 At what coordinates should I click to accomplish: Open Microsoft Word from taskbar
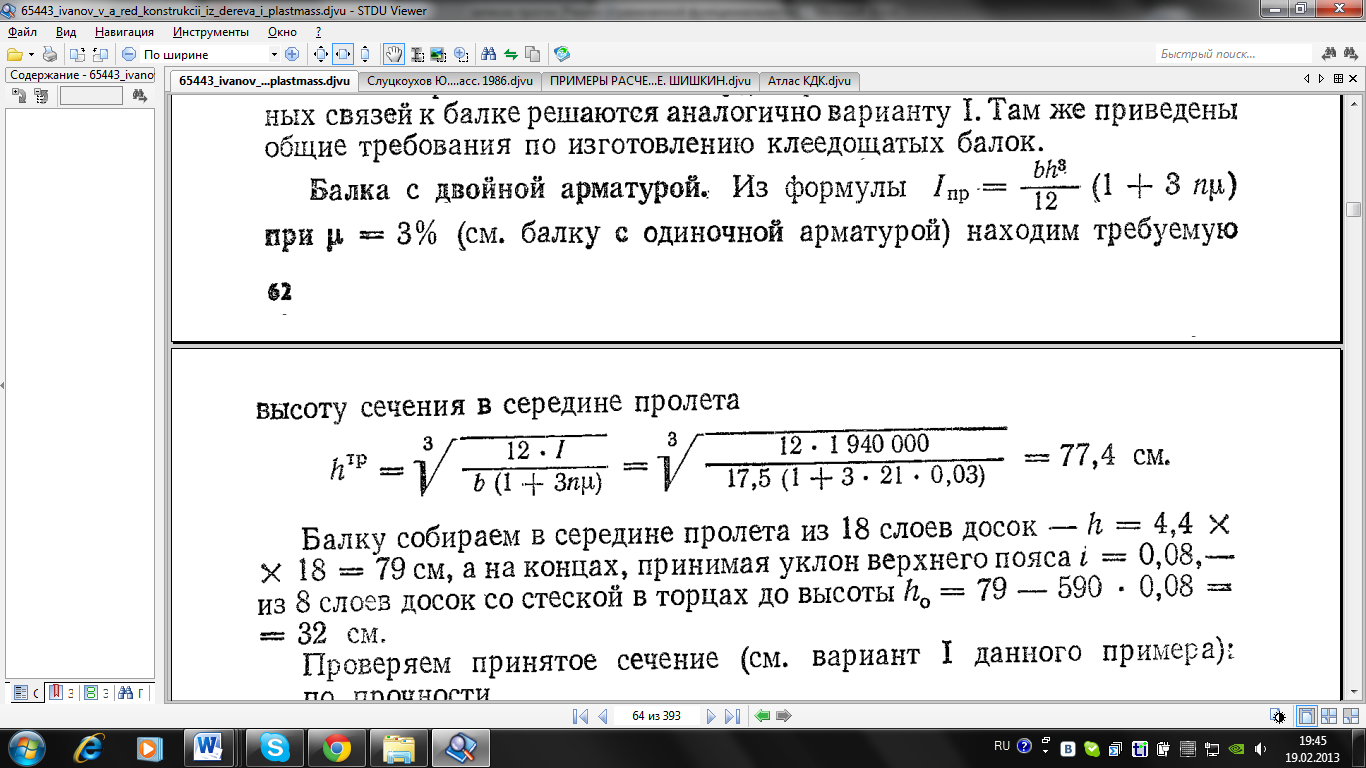click(x=210, y=747)
